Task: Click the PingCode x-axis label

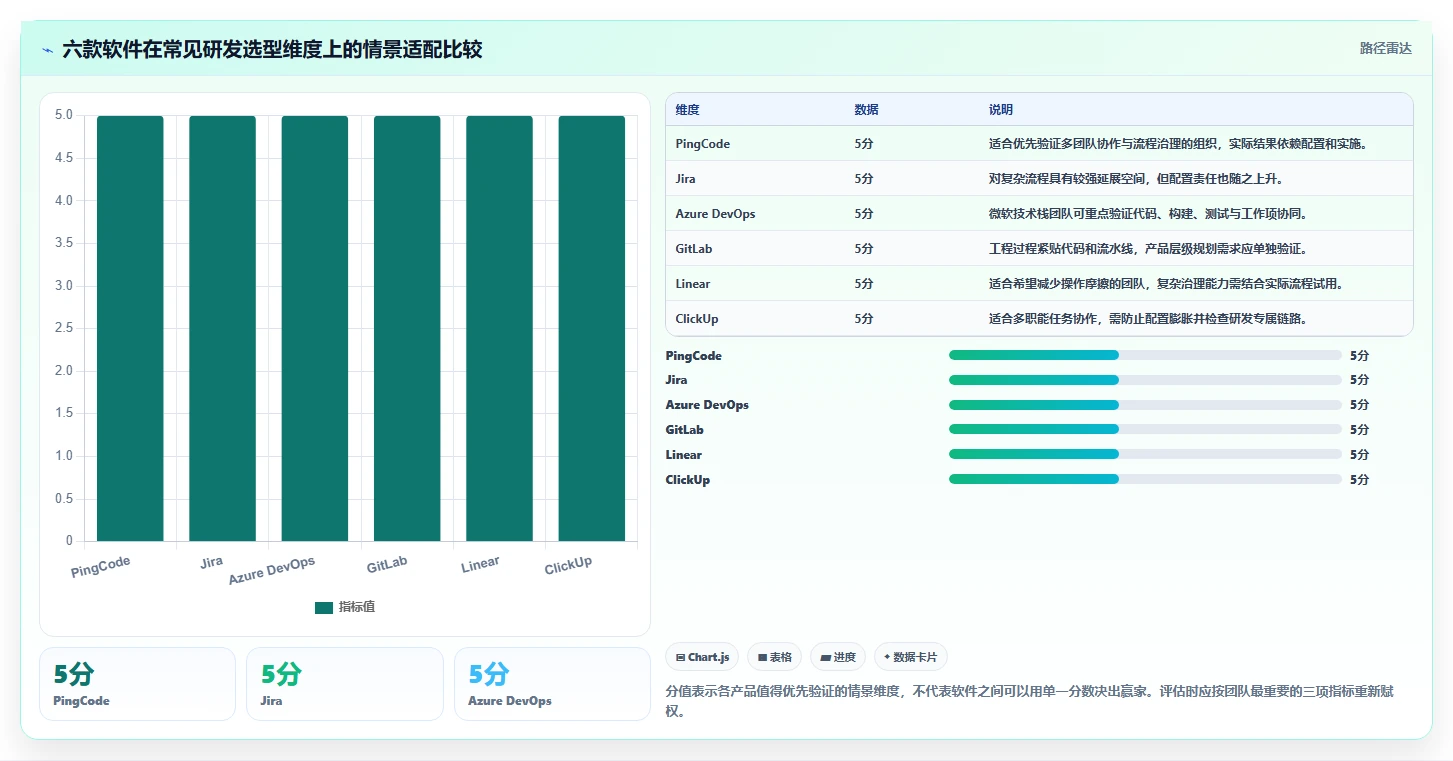Action: [101, 567]
